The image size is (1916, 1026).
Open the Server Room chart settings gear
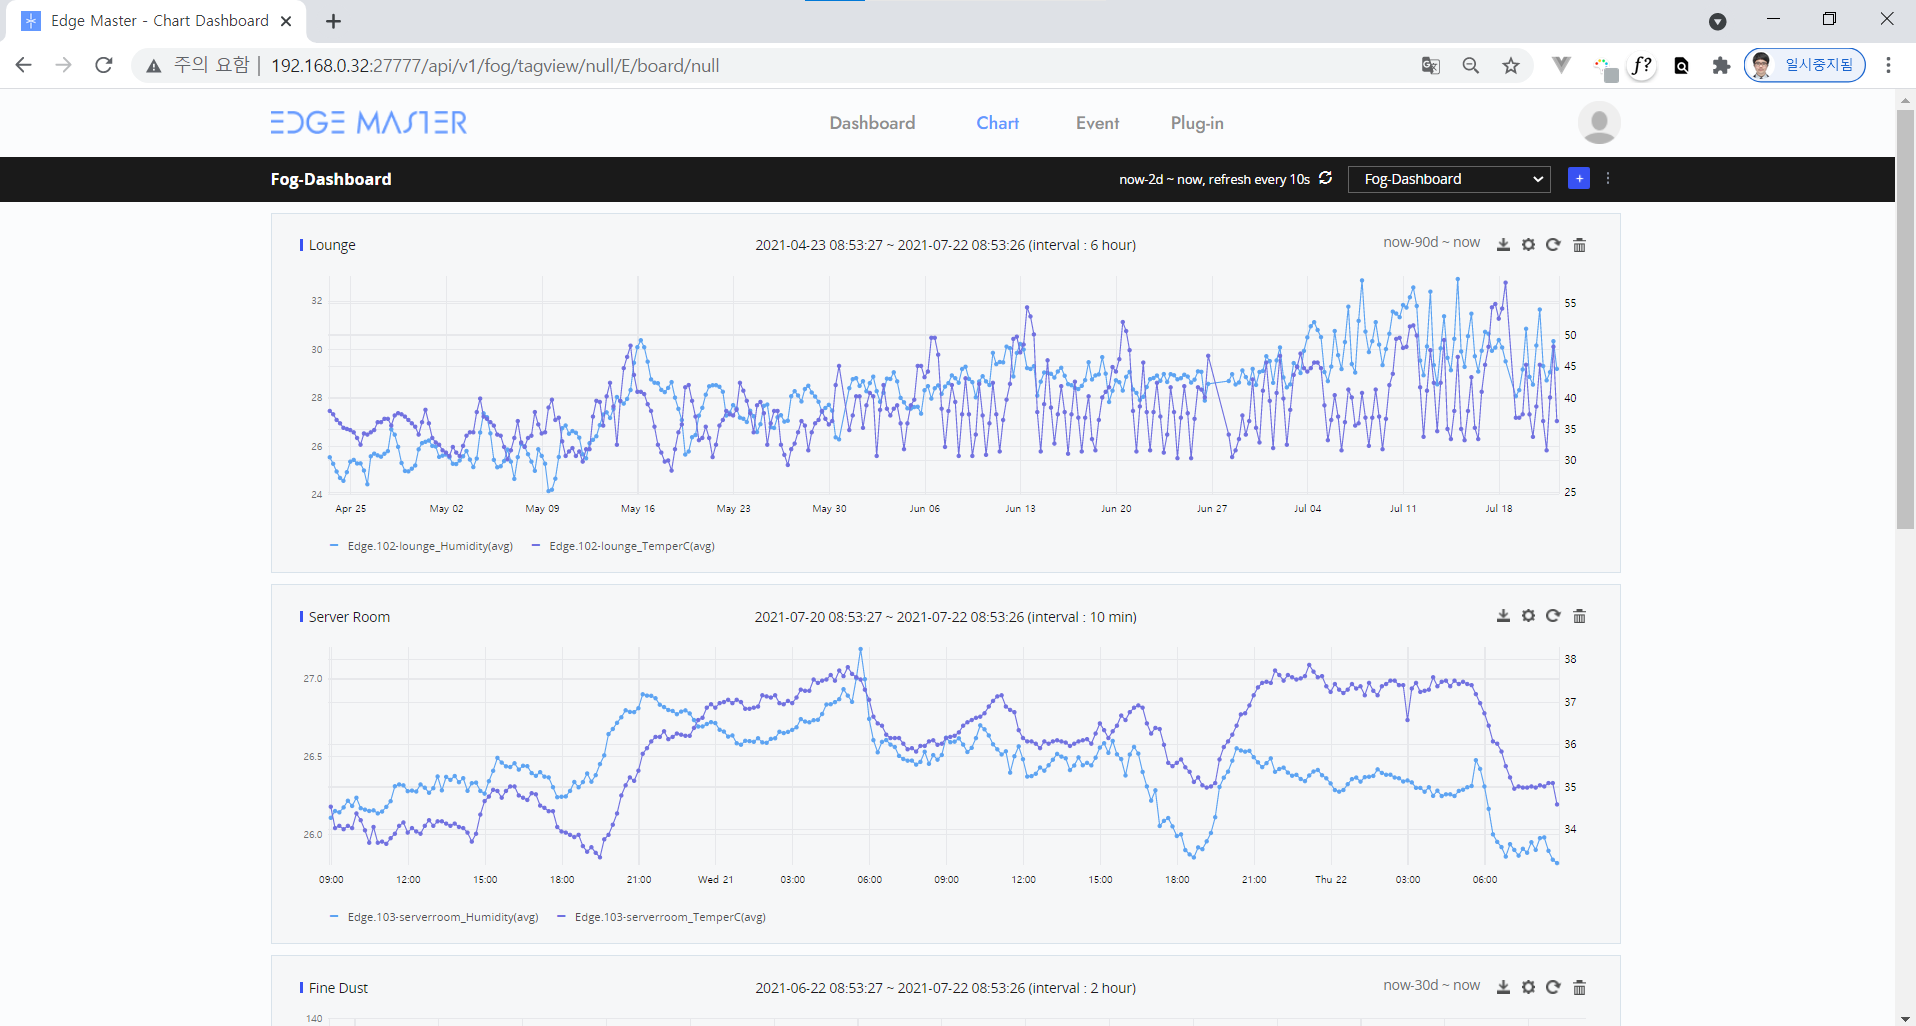(x=1528, y=616)
